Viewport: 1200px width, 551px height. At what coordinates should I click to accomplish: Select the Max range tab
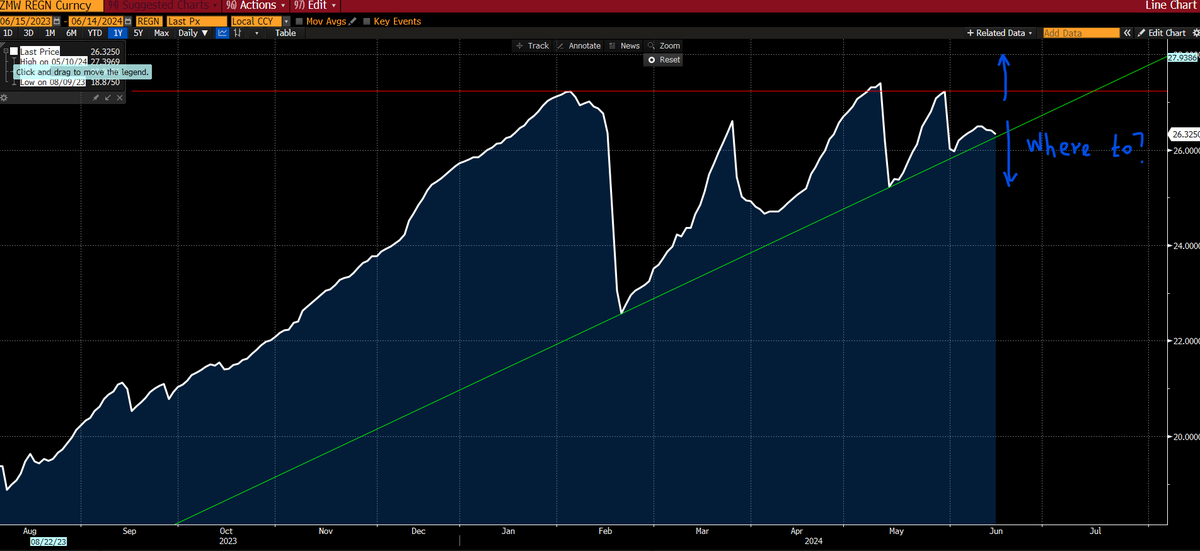point(161,33)
